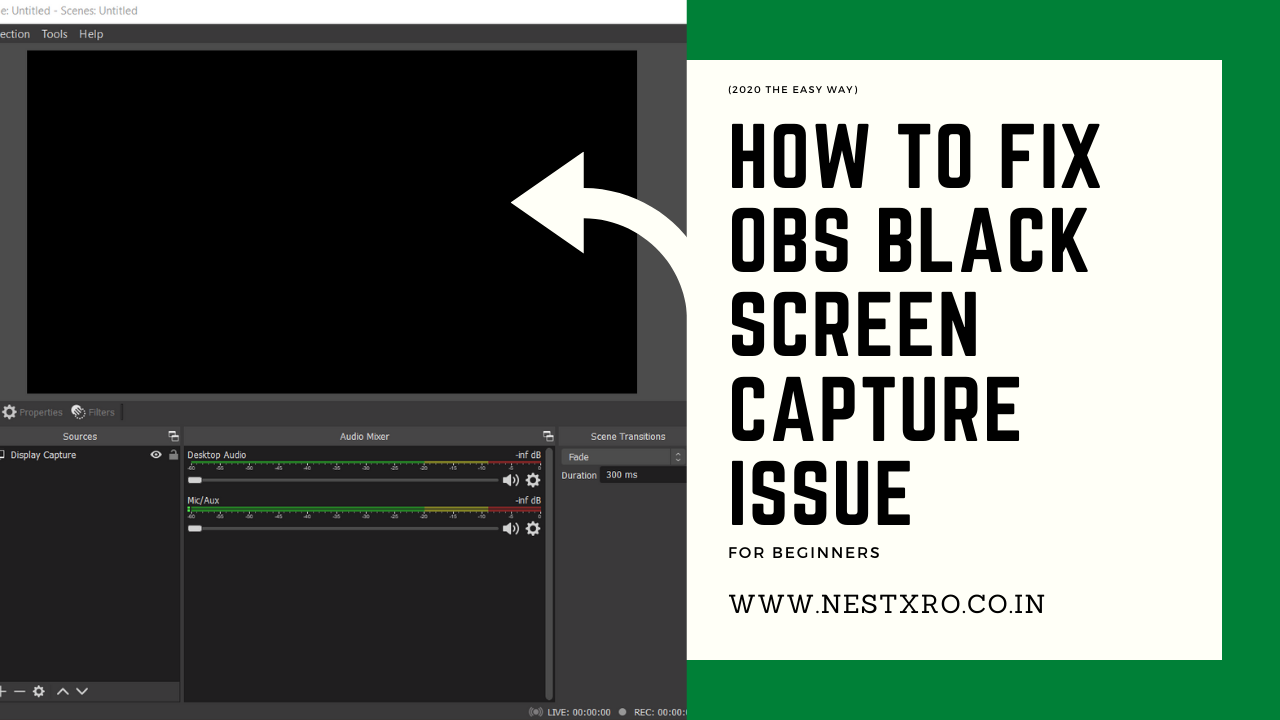The width and height of the screenshot is (1280, 720).
Task: Pop out the Sources dock
Action: pos(173,436)
